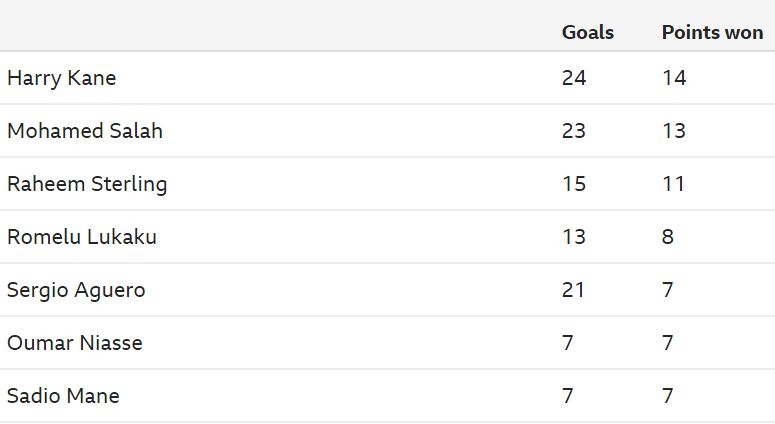The height and width of the screenshot is (424, 775).
Task: Click Mohamed Salah's goals value 23
Action: pyautogui.click(x=574, y=131)
